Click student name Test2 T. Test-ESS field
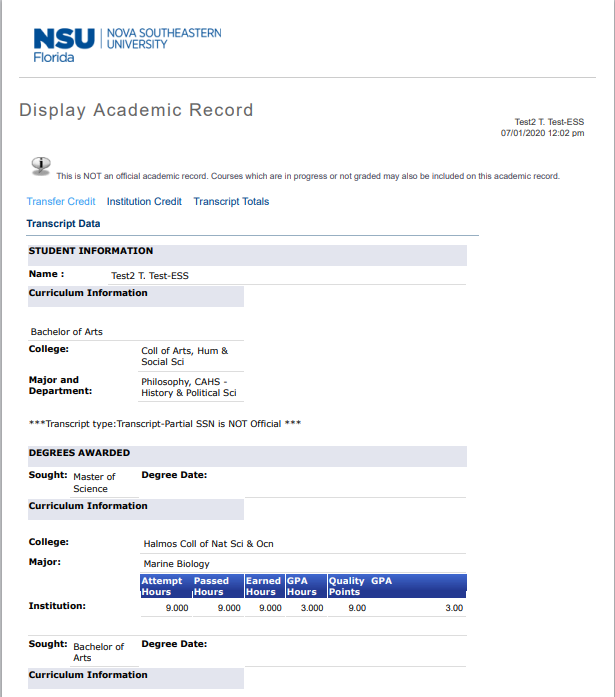Image resolution: width=615 pixels, height=697 pixels. [x=288, y=276]
